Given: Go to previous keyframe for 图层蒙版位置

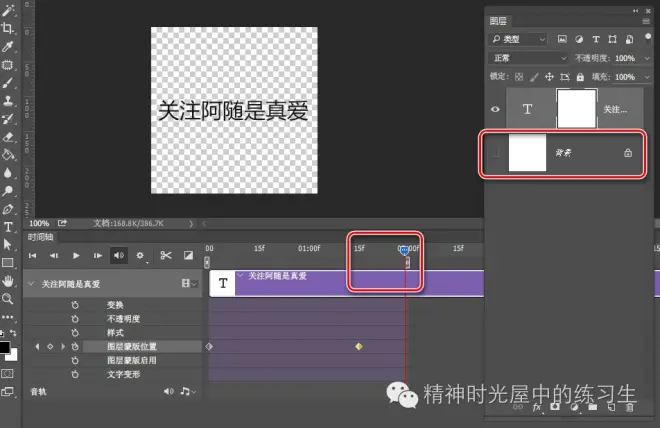Looking at the screenshot, I should pos(37,346).
